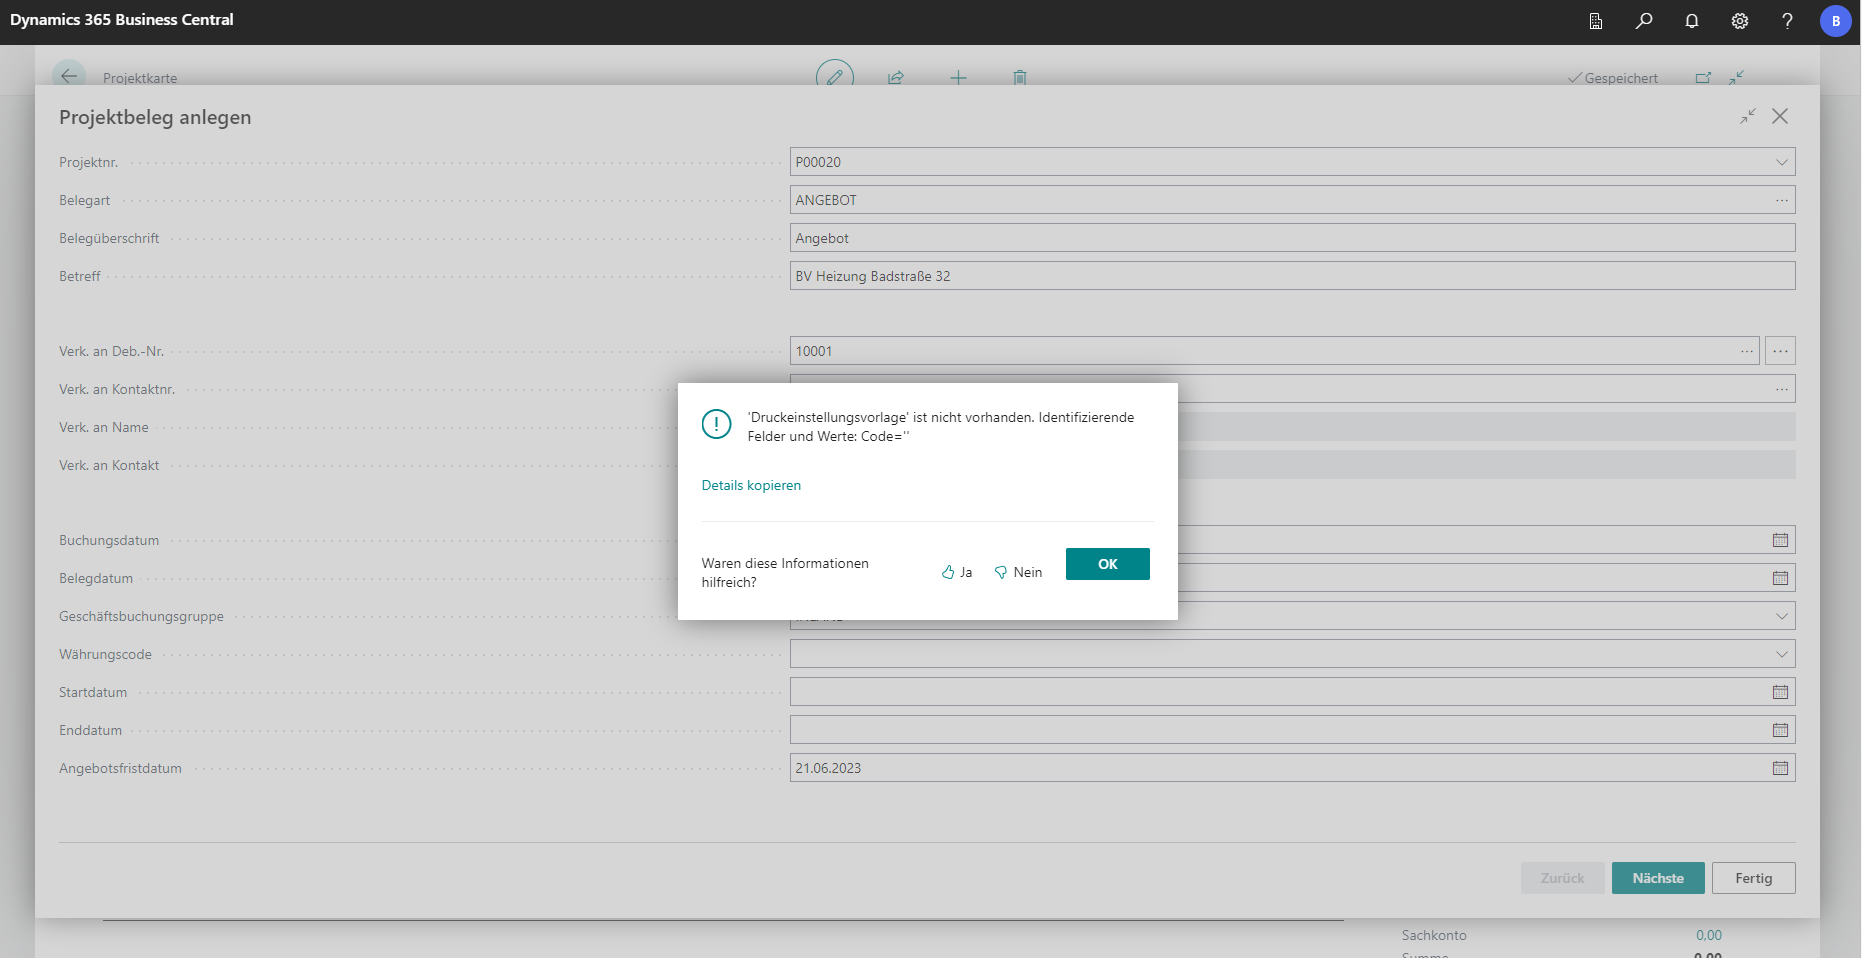Open calendar picker for Angebotsfristdatum
Image resolution: width=1862 pixels, height=958 pixels.
click(x=1780, y=768)
